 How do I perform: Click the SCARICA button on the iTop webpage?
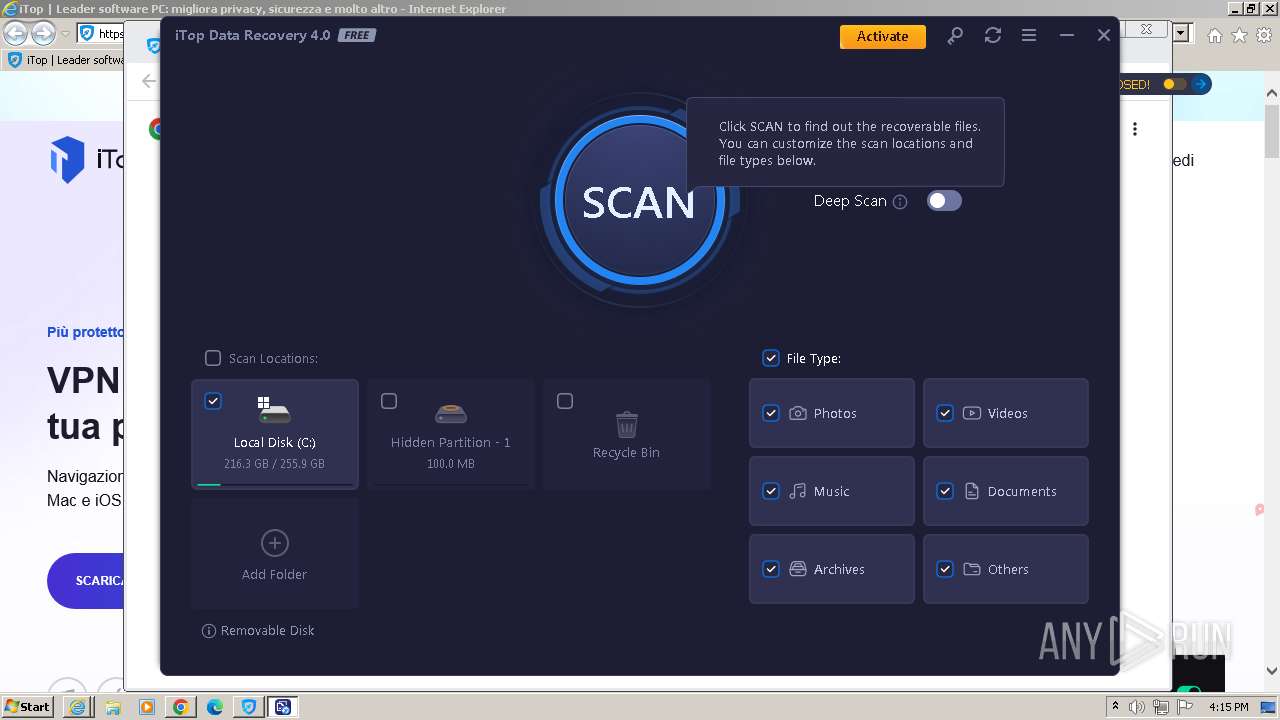[86, 581]
